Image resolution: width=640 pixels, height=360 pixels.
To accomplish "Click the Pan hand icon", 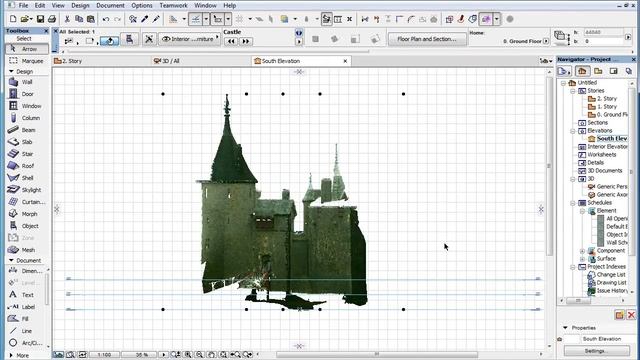I will click(211, 355).
